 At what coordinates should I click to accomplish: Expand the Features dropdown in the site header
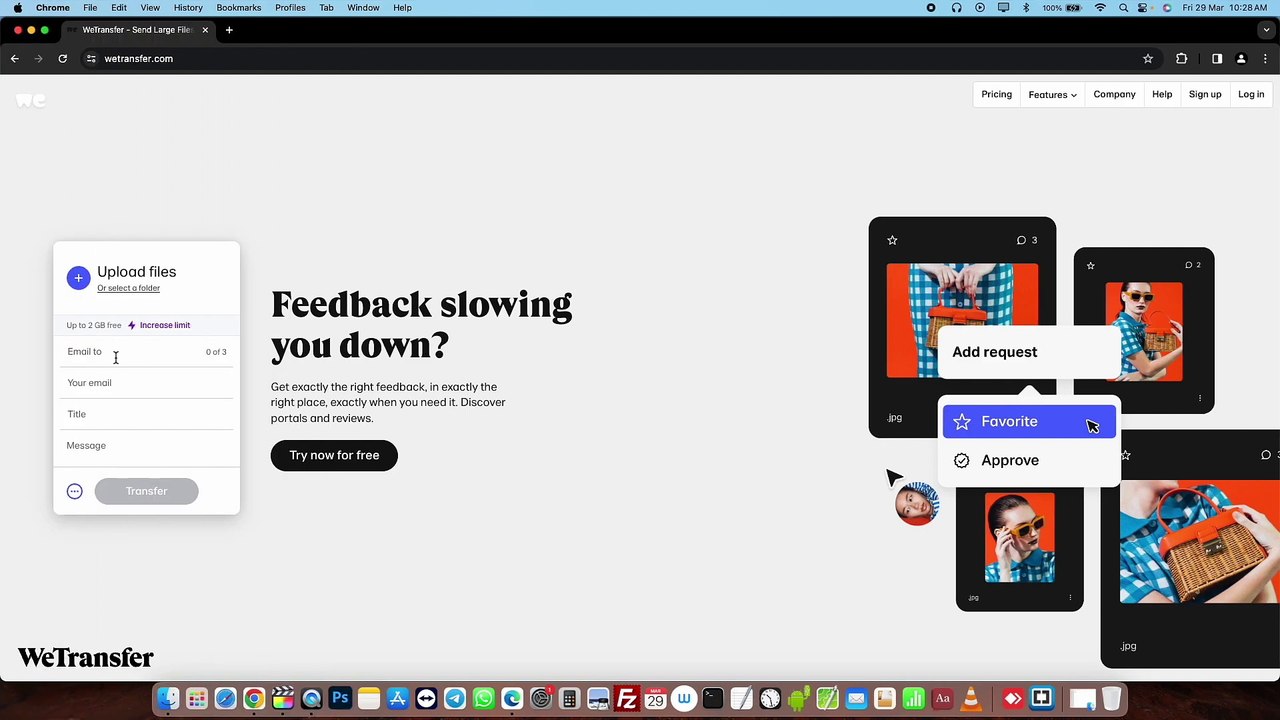point(1053,95)
